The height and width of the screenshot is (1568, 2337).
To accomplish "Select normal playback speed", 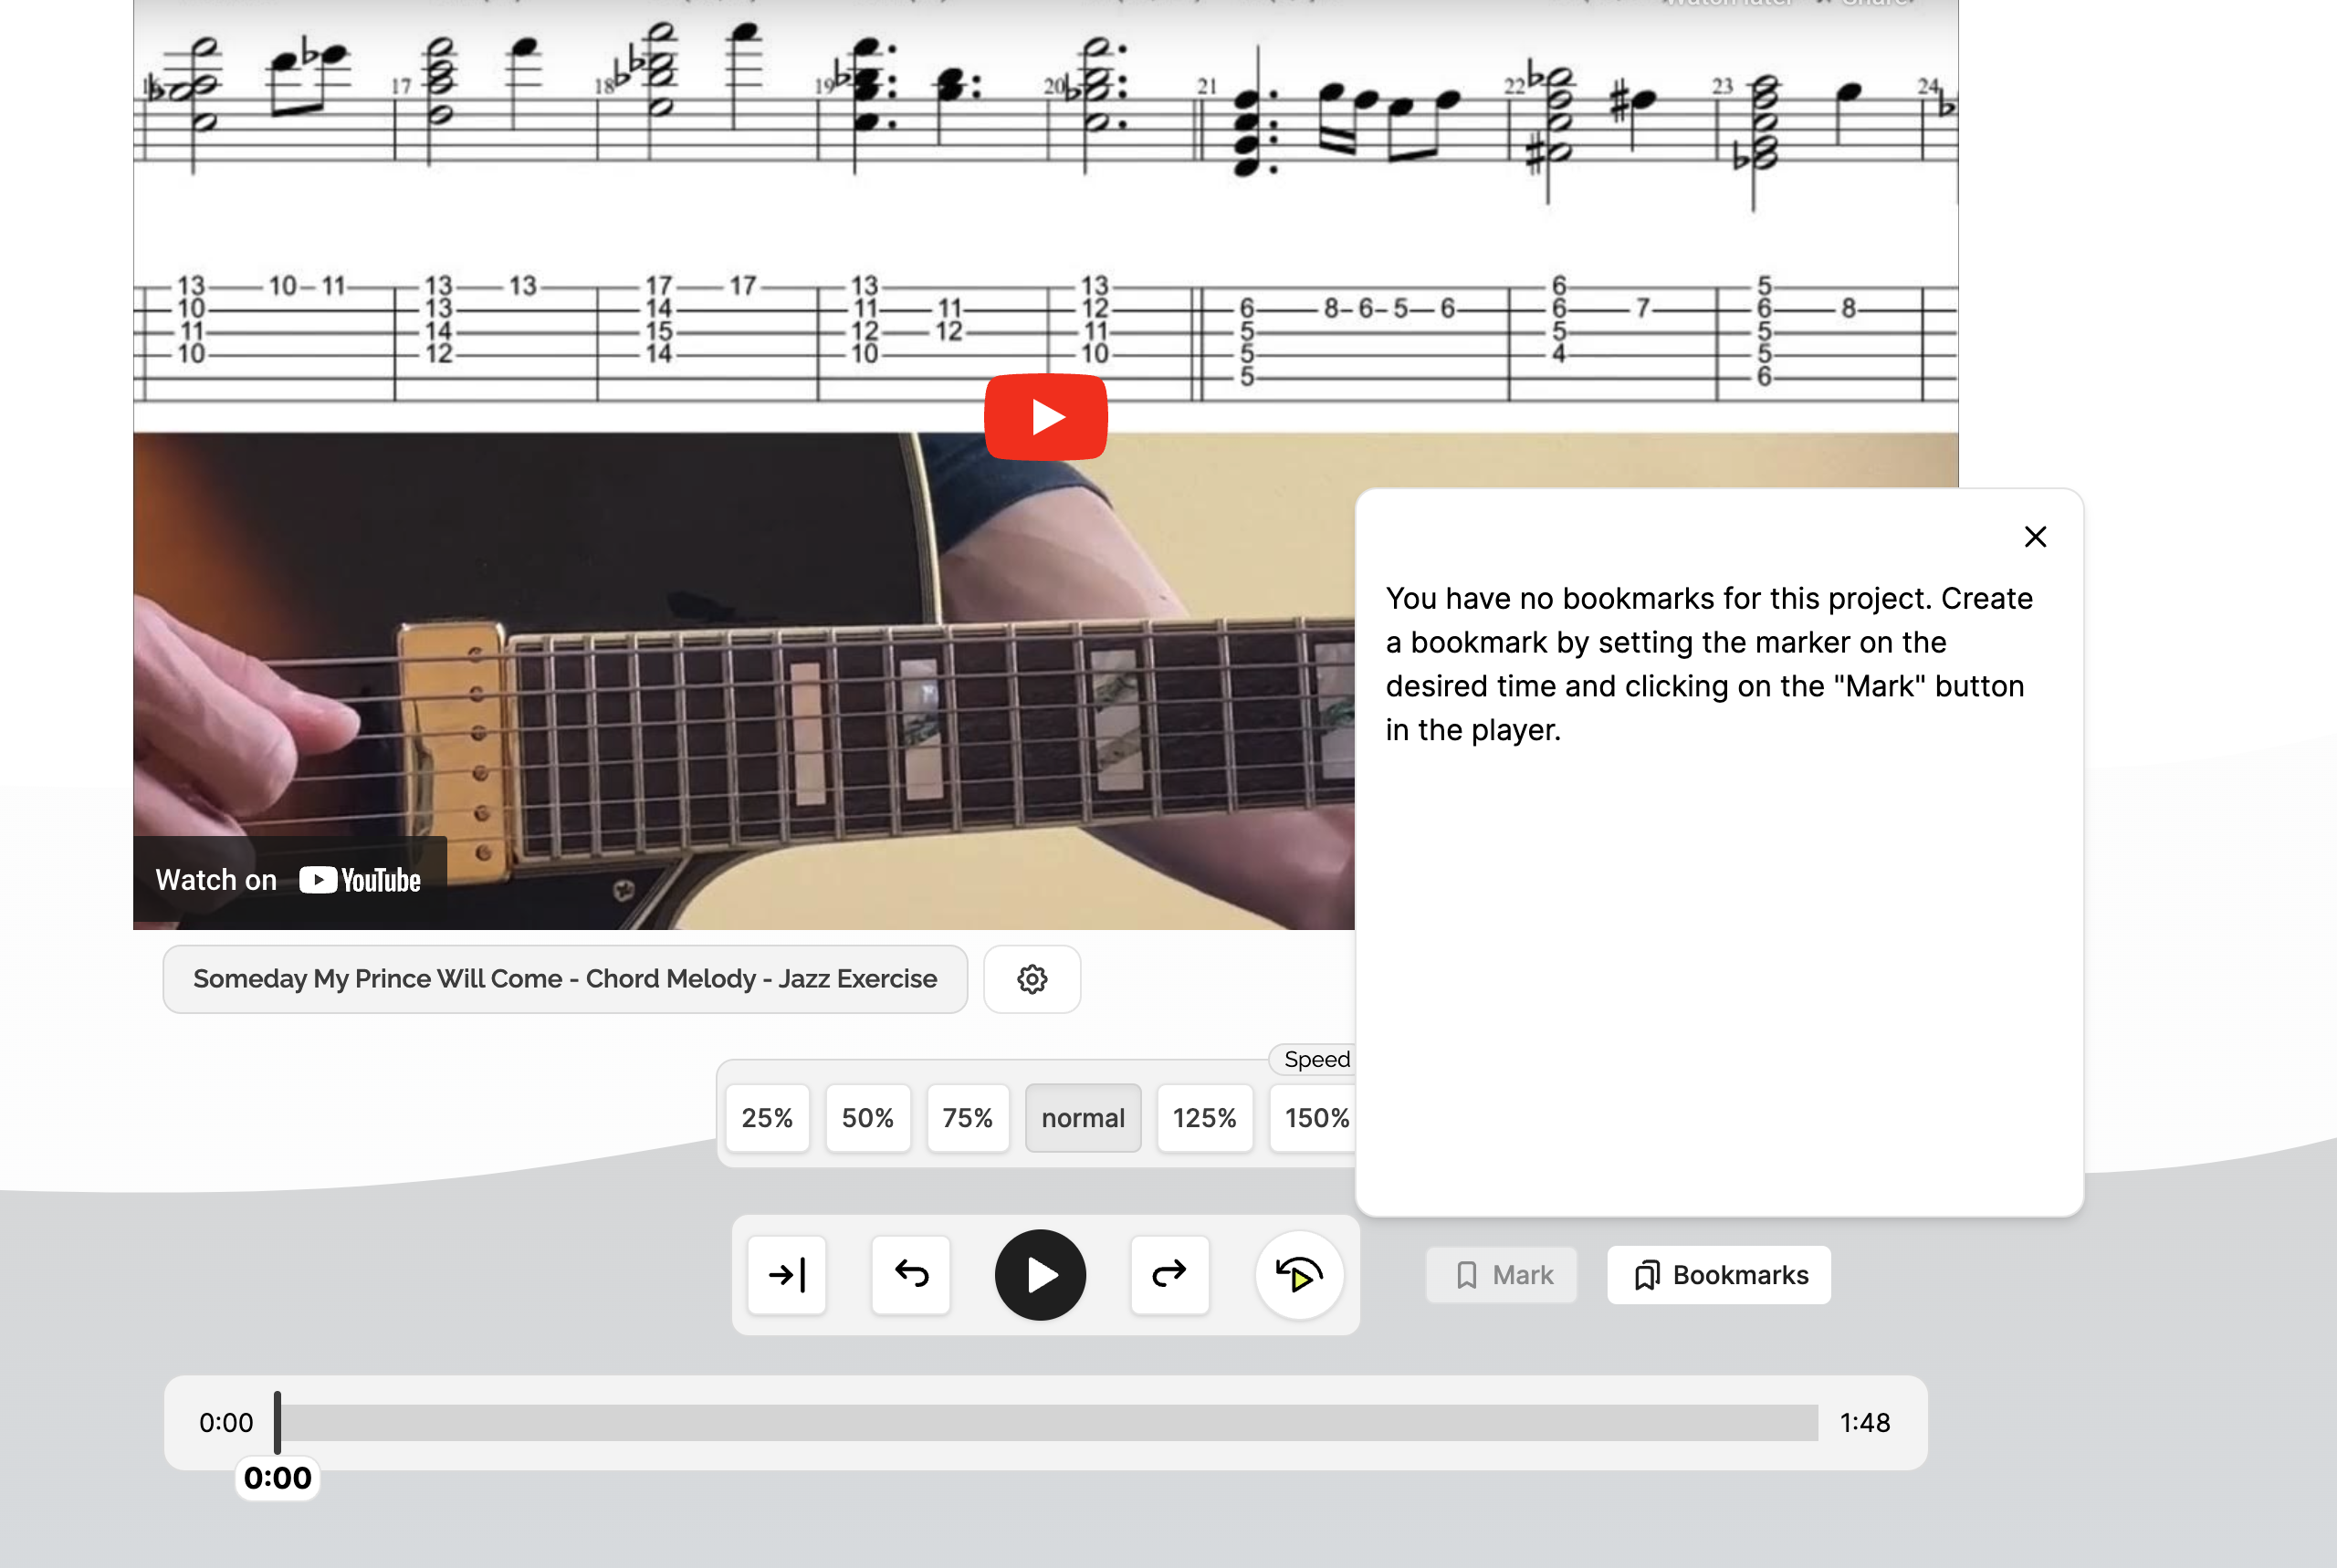I will pyautogui.click(x=1083, y=1118).
